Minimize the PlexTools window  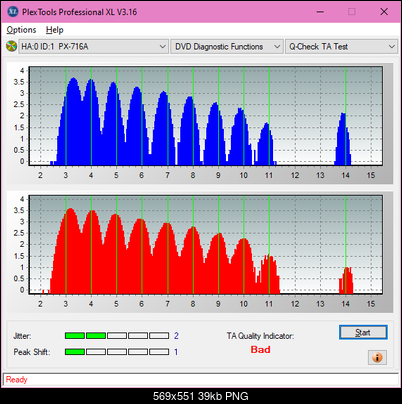(320, 12)
